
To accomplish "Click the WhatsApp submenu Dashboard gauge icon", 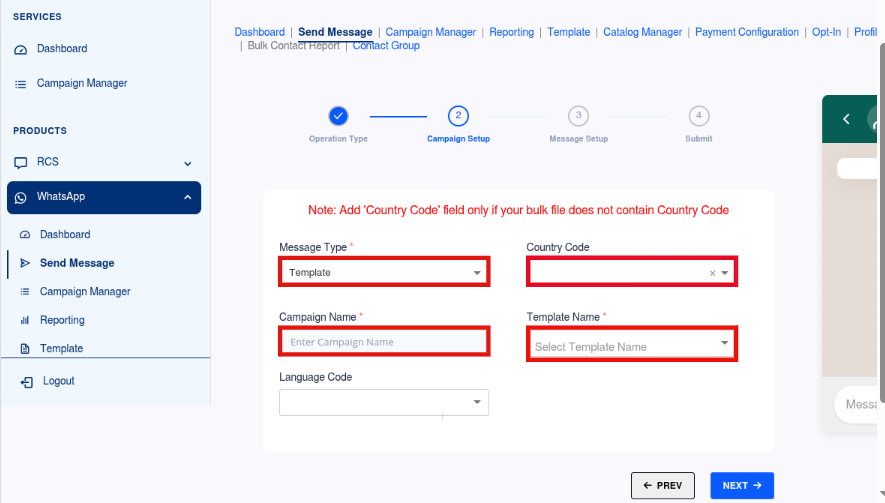I will click(25, 234).
